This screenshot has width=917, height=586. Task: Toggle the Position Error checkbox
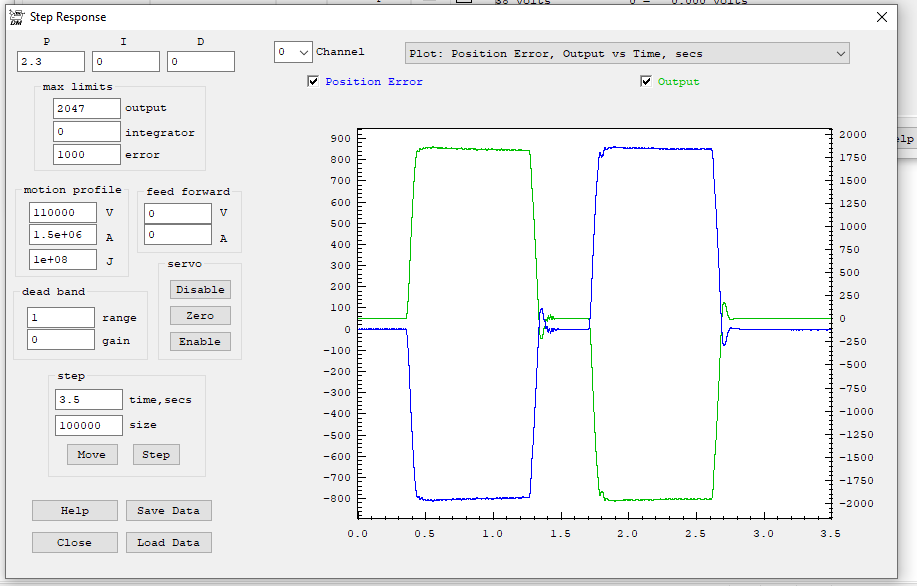[314, 82]
